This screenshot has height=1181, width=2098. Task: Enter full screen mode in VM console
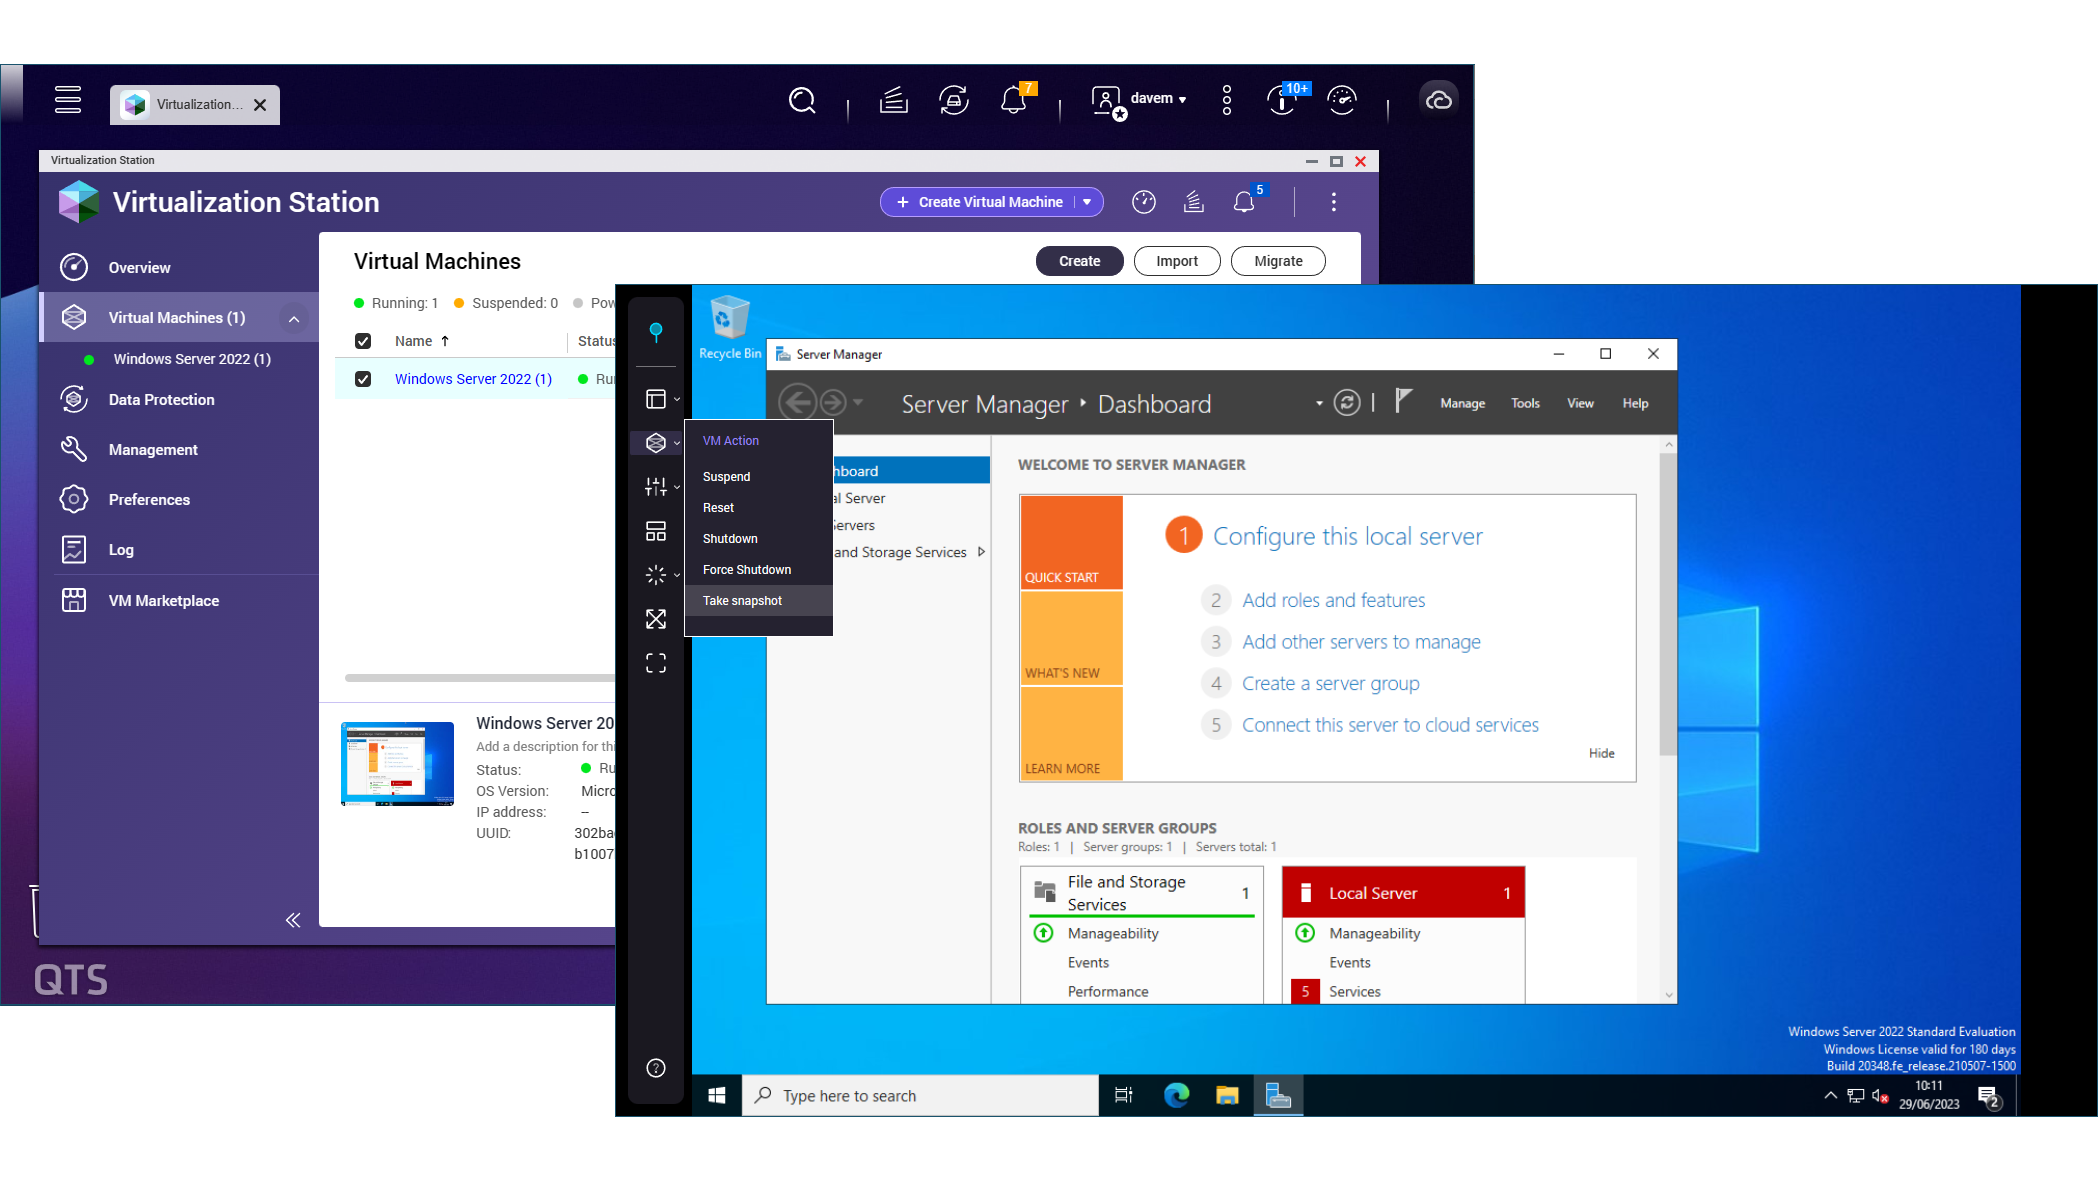[x=656, y=663]
